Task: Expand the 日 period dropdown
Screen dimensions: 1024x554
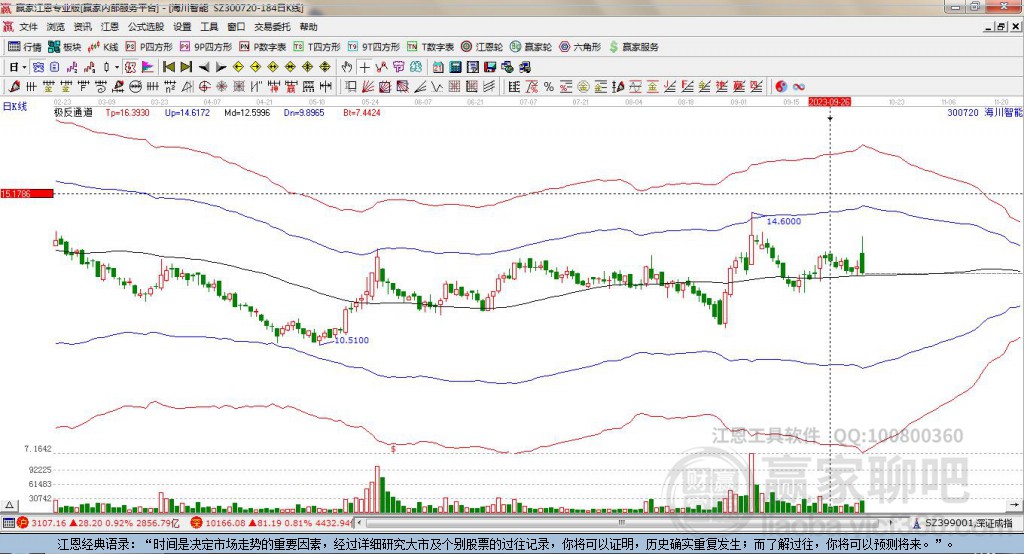Action: tap(24, 67)
